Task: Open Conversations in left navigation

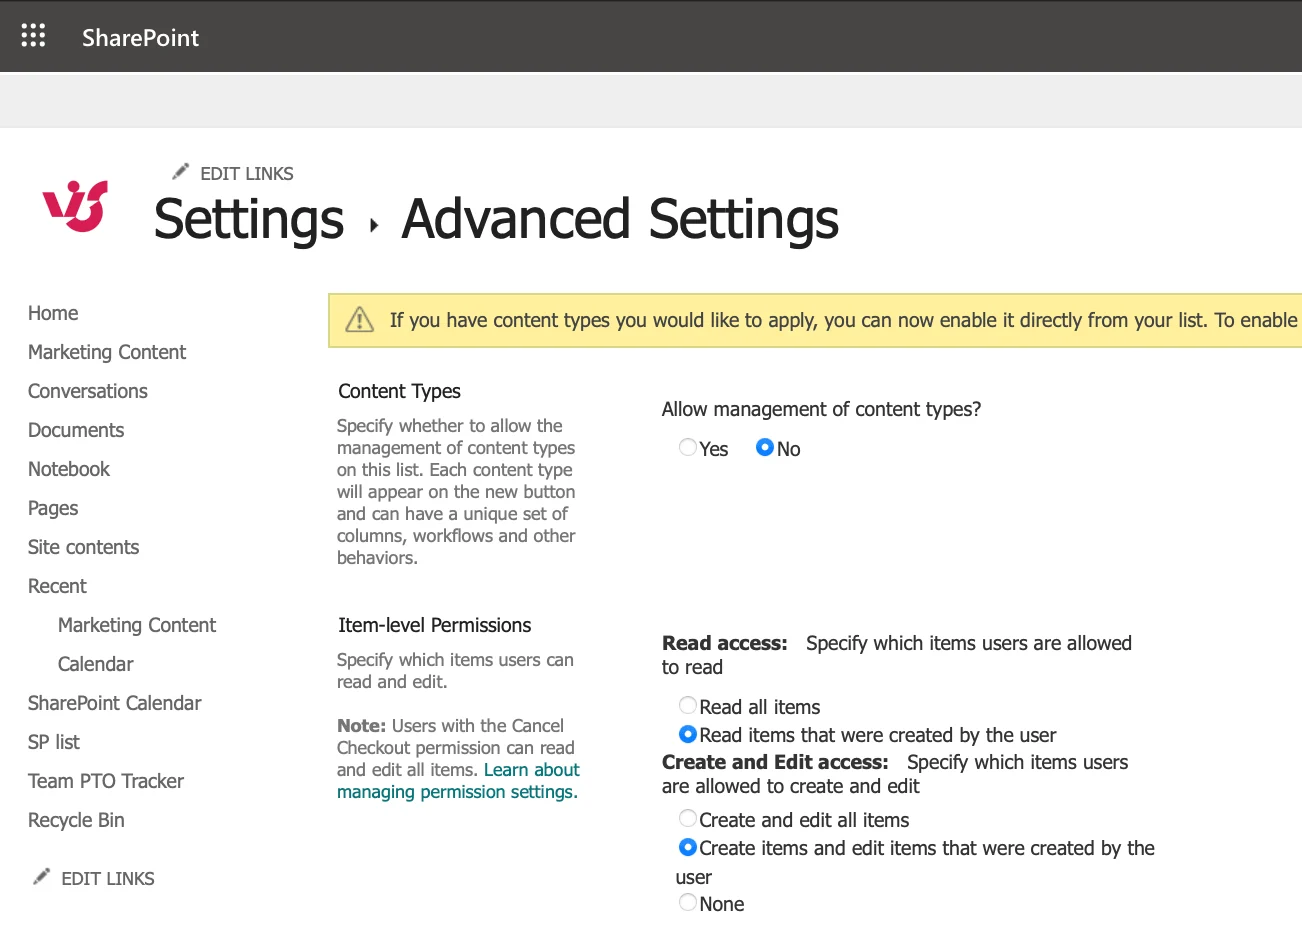Action: pos(88,391)
